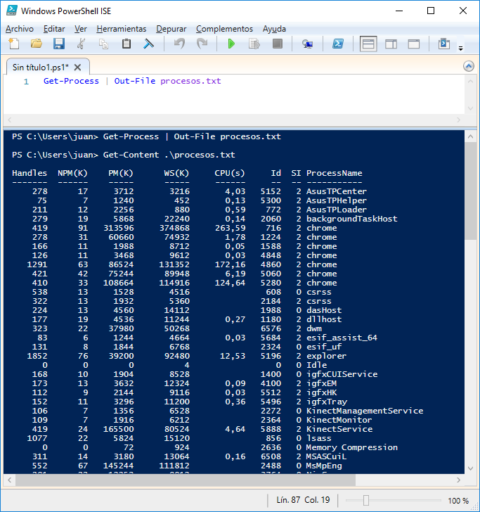Click the MsMpEng process name

pos(324,465)
